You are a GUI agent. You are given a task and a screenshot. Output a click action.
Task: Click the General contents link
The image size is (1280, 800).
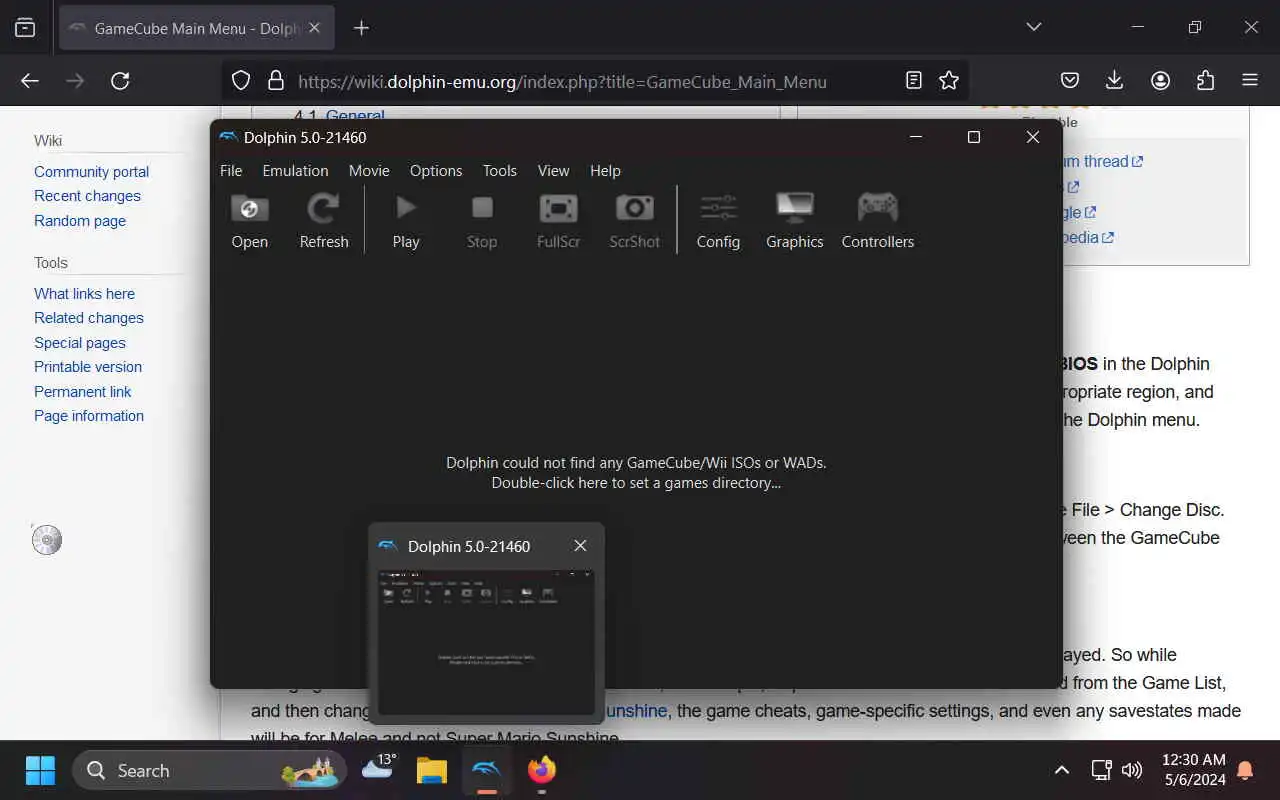(x=355, y=114)
